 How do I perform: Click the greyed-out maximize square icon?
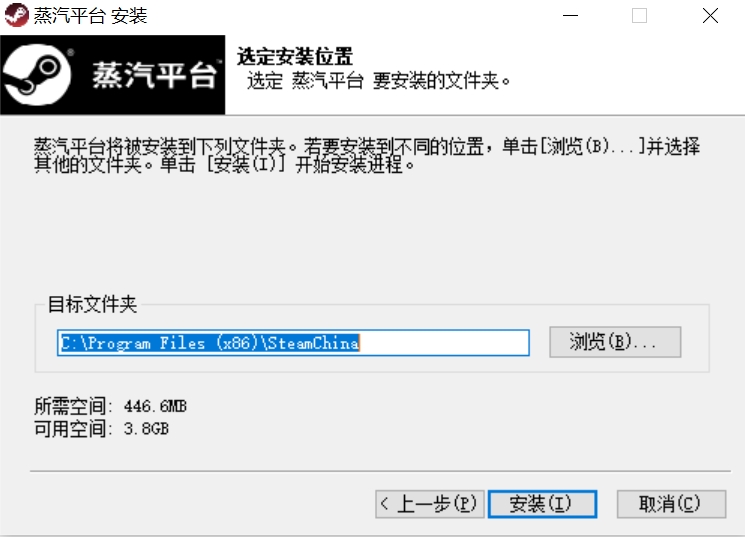[639, 16]
